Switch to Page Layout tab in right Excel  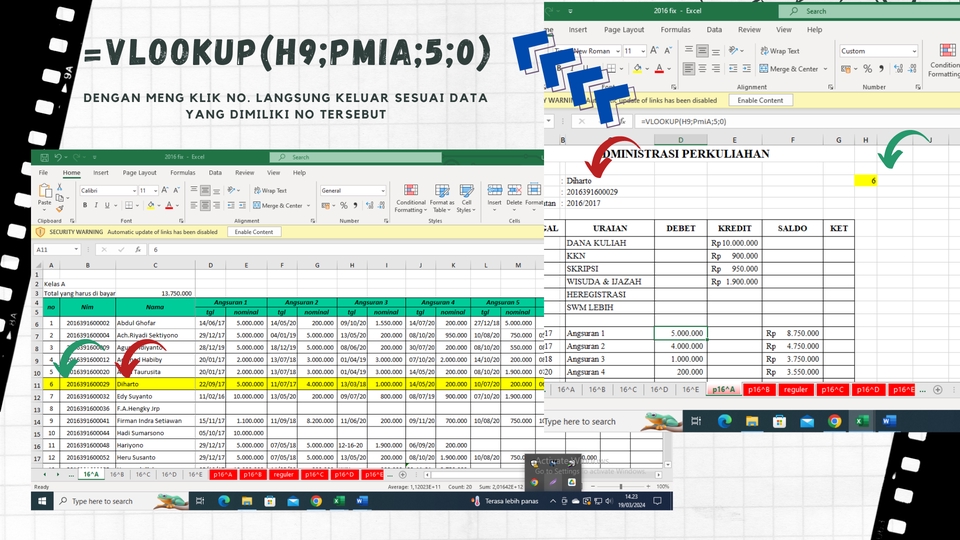pyautogui.click(x=624, y=29)
